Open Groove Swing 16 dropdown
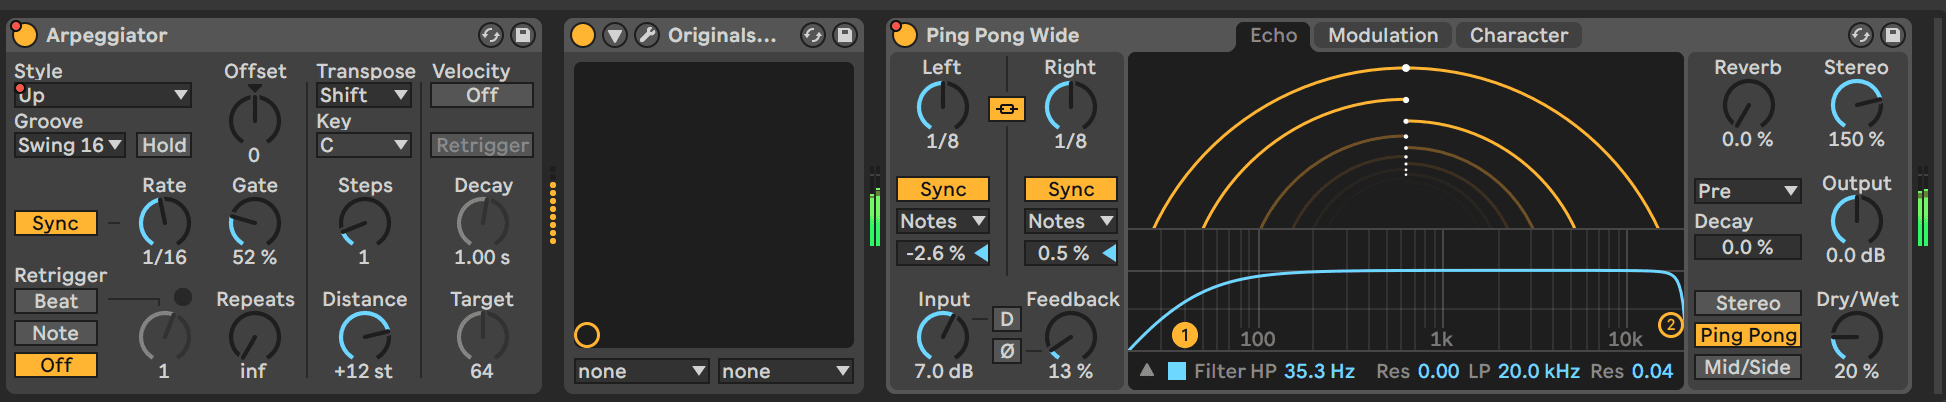 (x=70, y=145)
